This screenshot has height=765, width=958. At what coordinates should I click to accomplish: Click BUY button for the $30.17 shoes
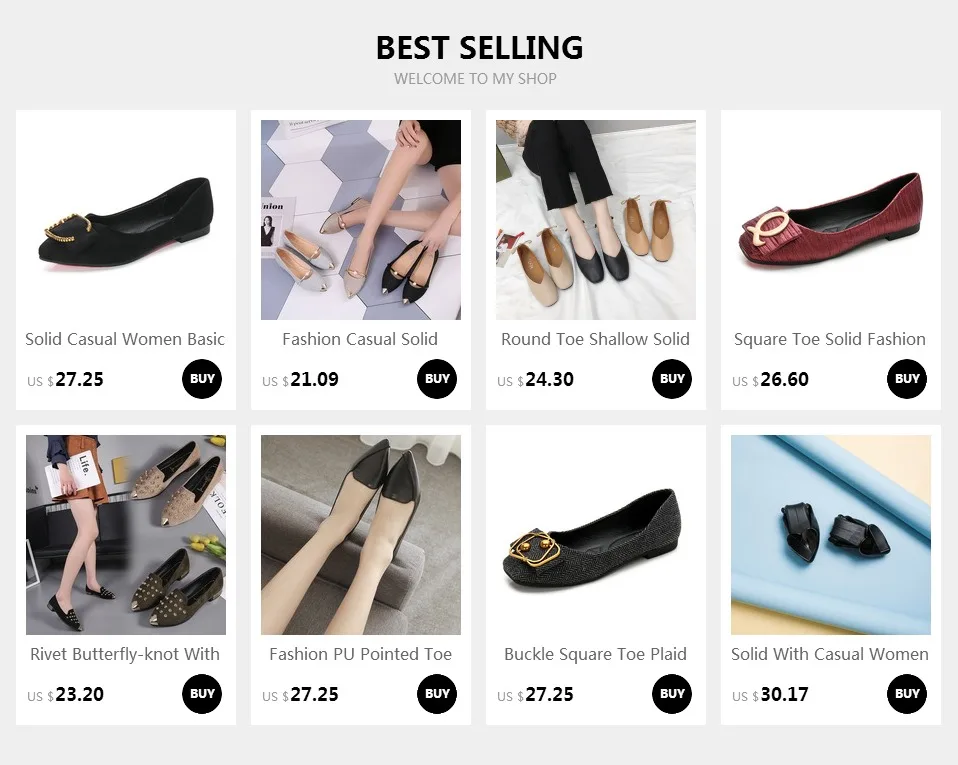(907, 694)
